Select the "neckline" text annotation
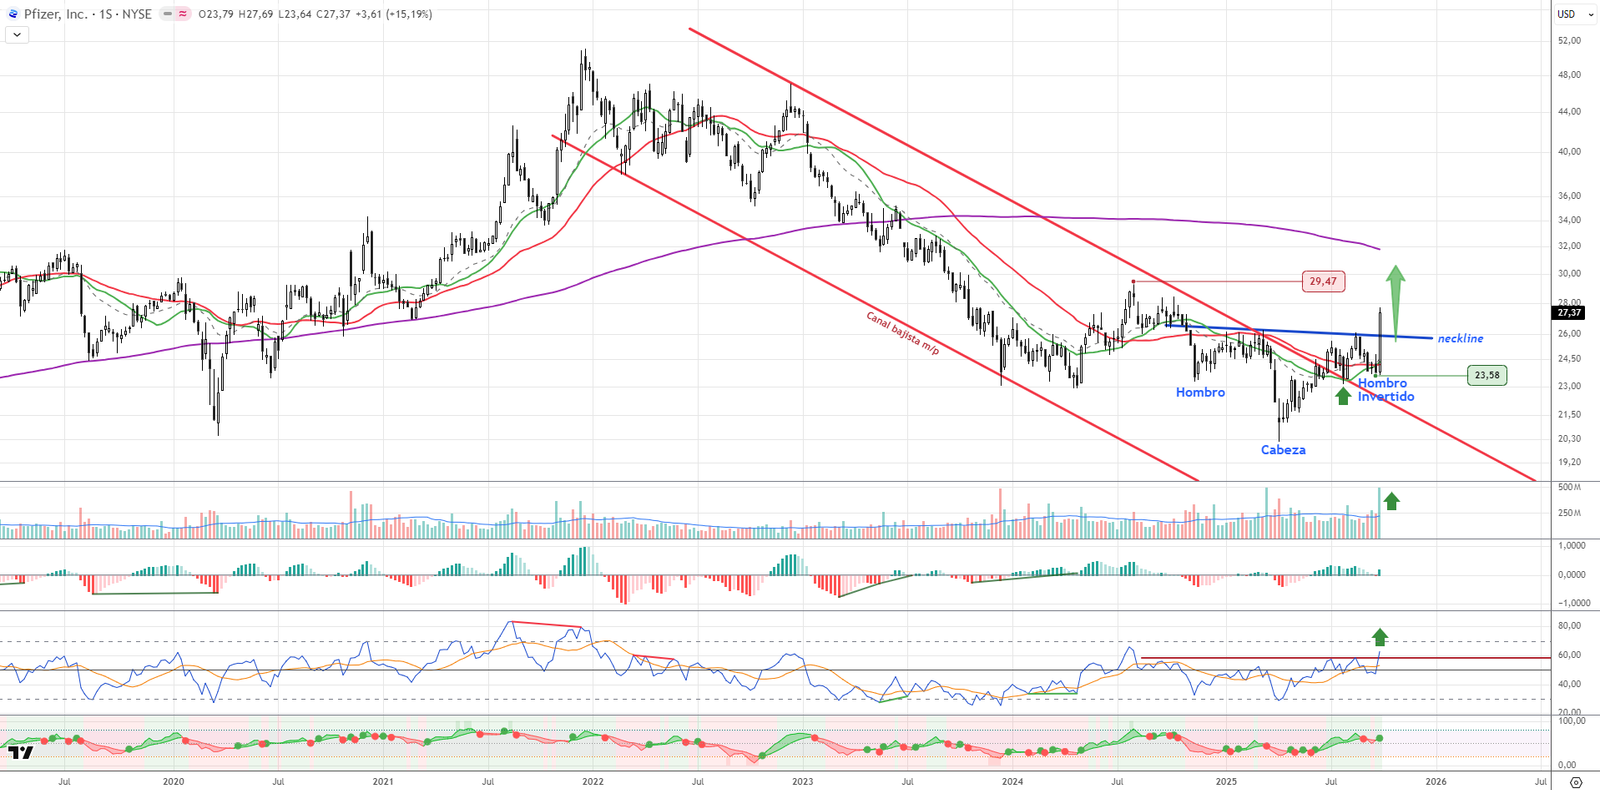1600x790 pixels. pos(1460,339)
